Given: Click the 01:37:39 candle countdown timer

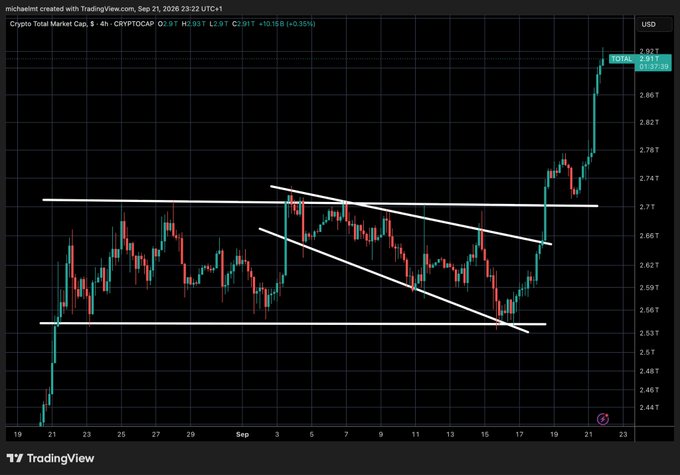Looking at the screenshot, I should (654, 66).
